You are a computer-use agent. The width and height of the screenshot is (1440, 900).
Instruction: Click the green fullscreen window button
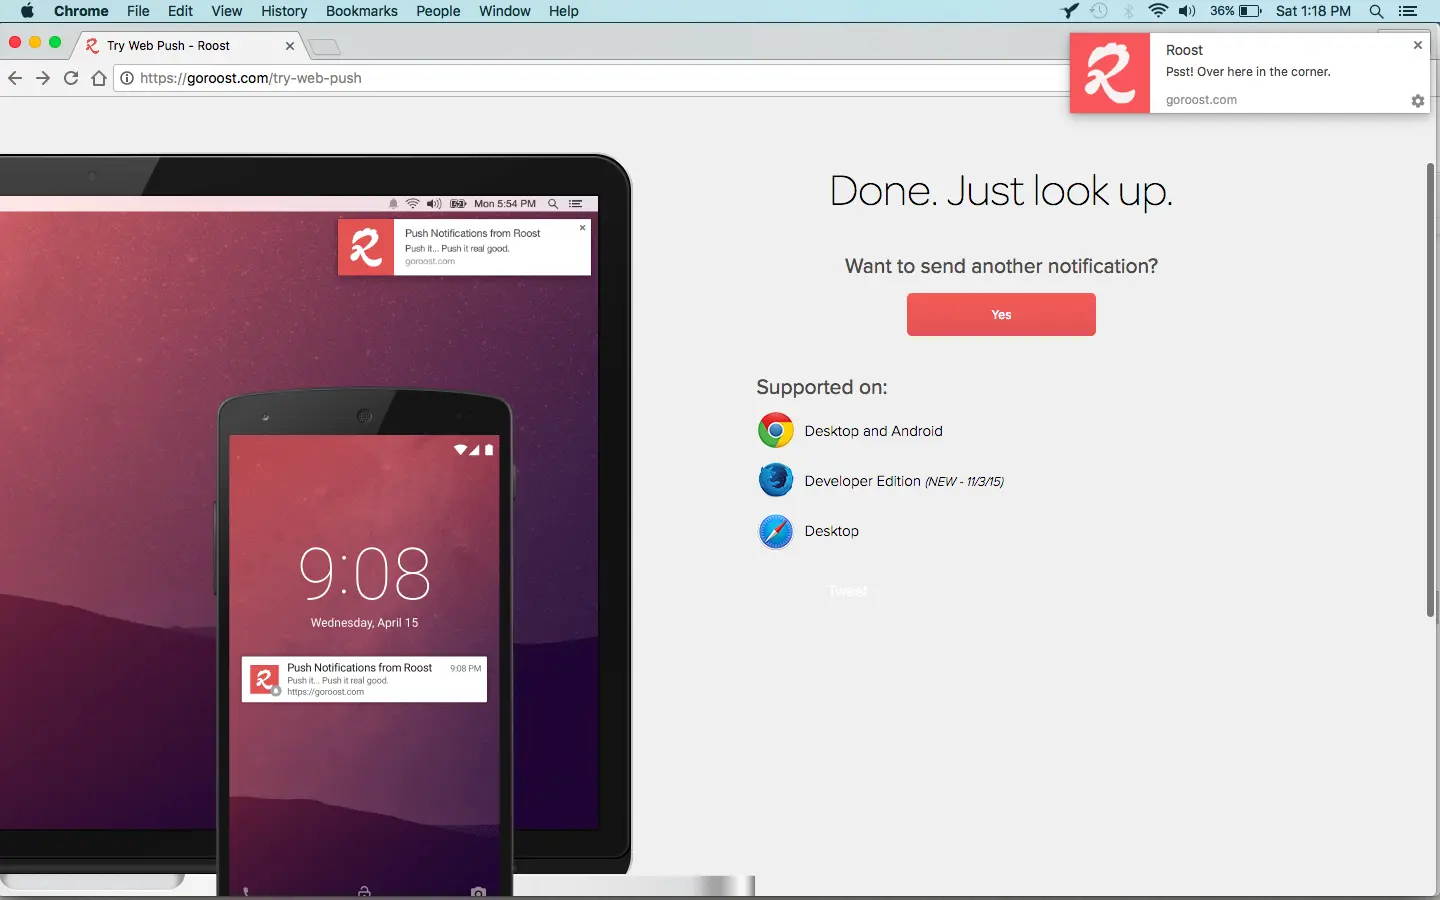pyautogui.click(x=55, y=42)
